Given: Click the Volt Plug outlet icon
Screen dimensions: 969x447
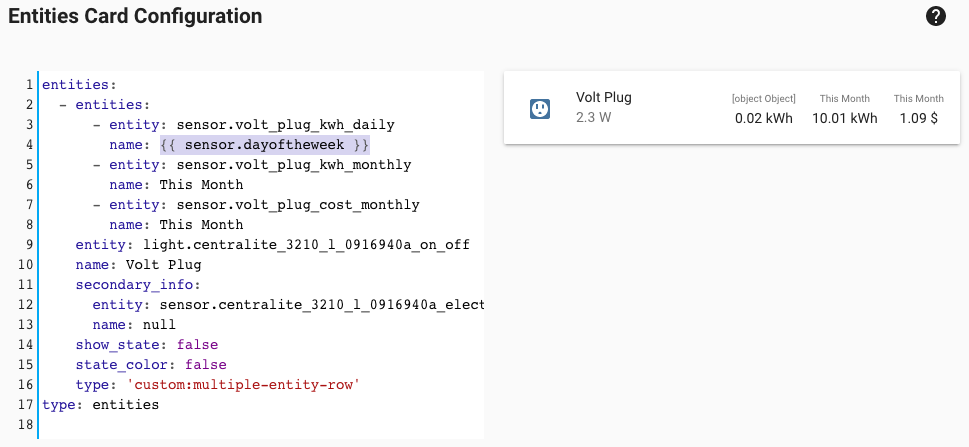Looking at the screenshot, I should pyautogui.click(x=540, y=108).
